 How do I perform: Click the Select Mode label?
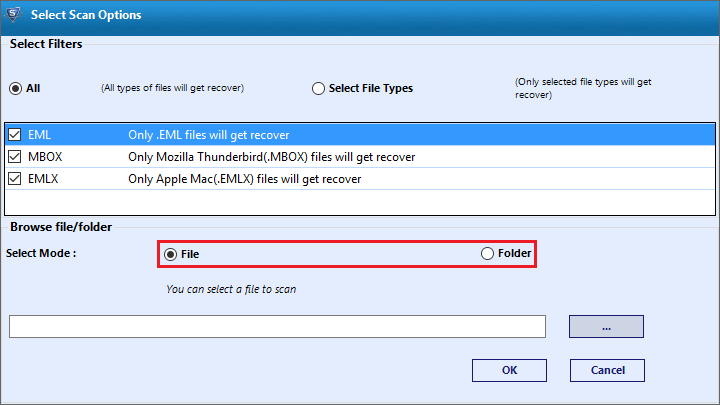click(41, 253)
